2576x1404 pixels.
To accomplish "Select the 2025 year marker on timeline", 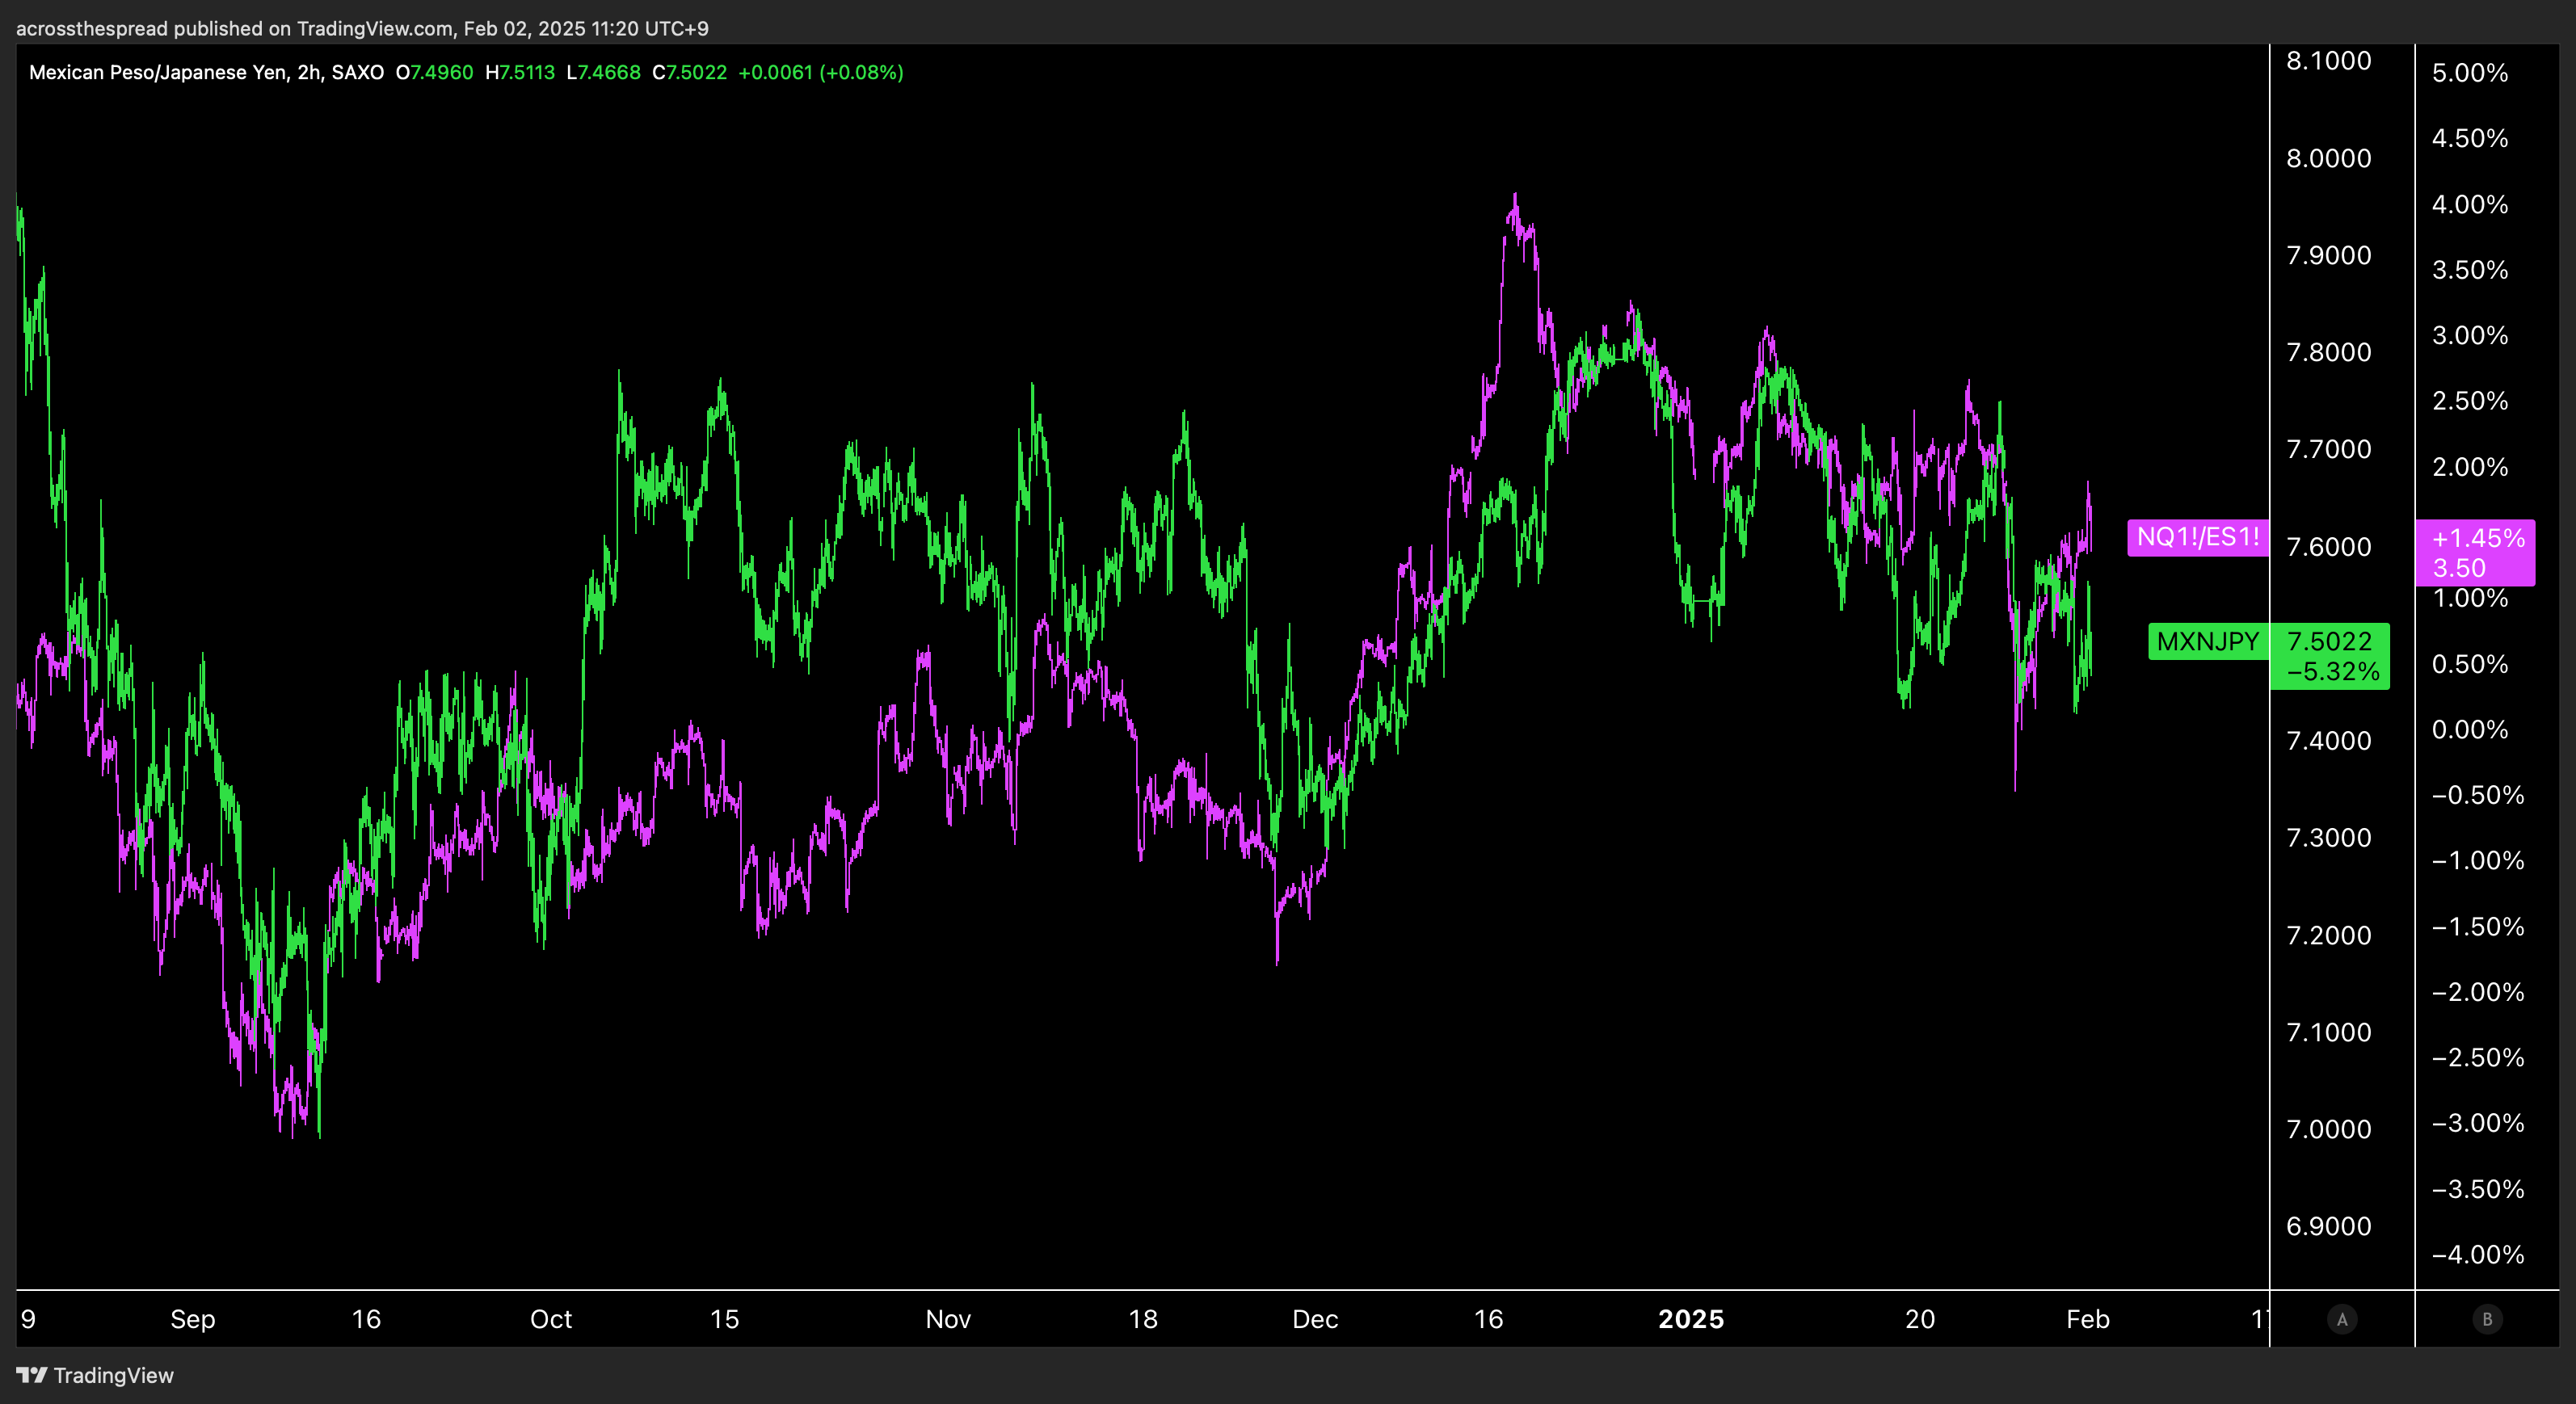I will point(1690,1319).
